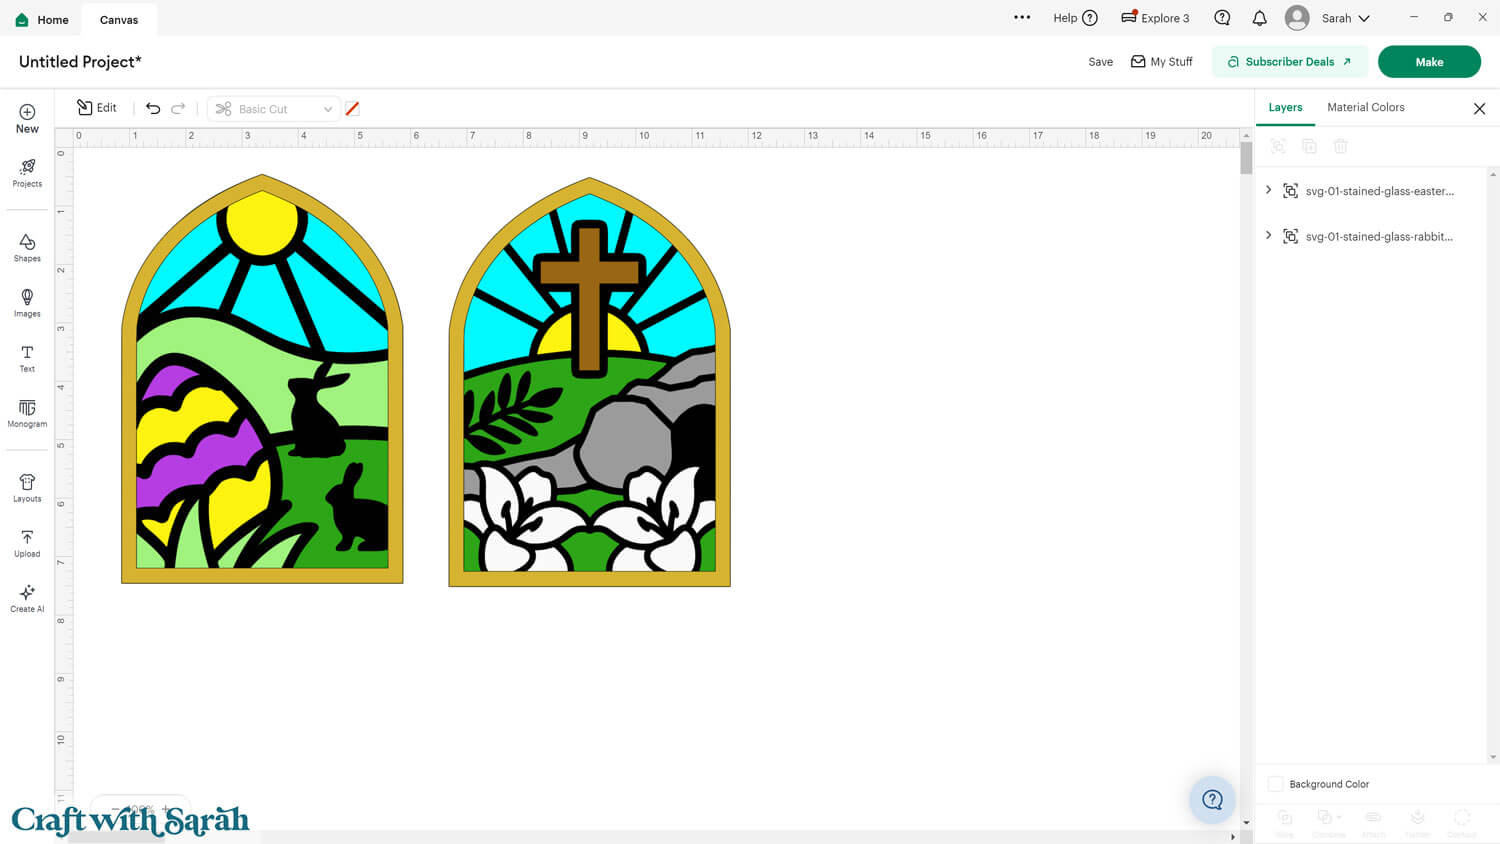This screenshot has height=844, width=1500.
Task: Switch to the Material Colors tab
Action: click(1365, 107)
